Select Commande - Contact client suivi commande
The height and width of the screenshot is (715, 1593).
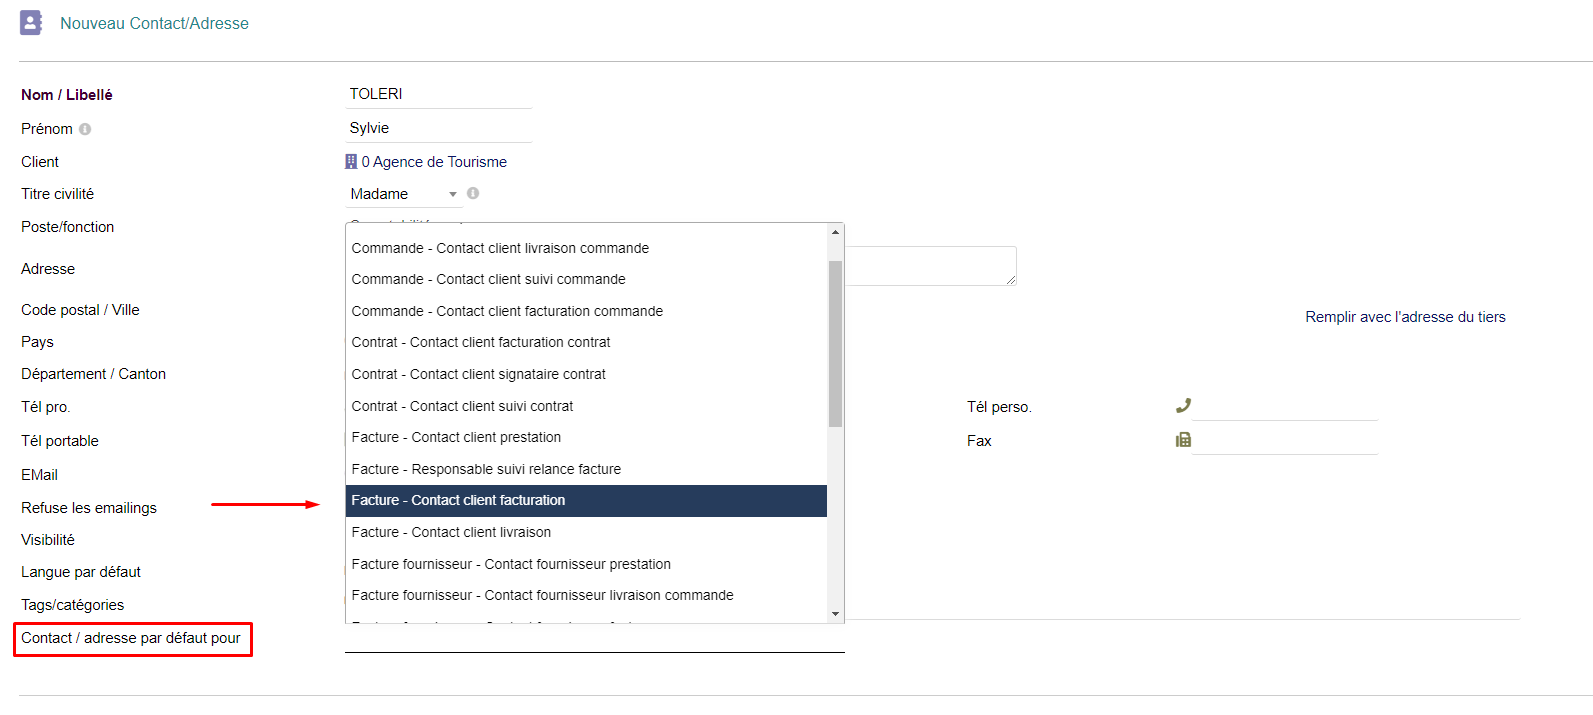[586, 279]
